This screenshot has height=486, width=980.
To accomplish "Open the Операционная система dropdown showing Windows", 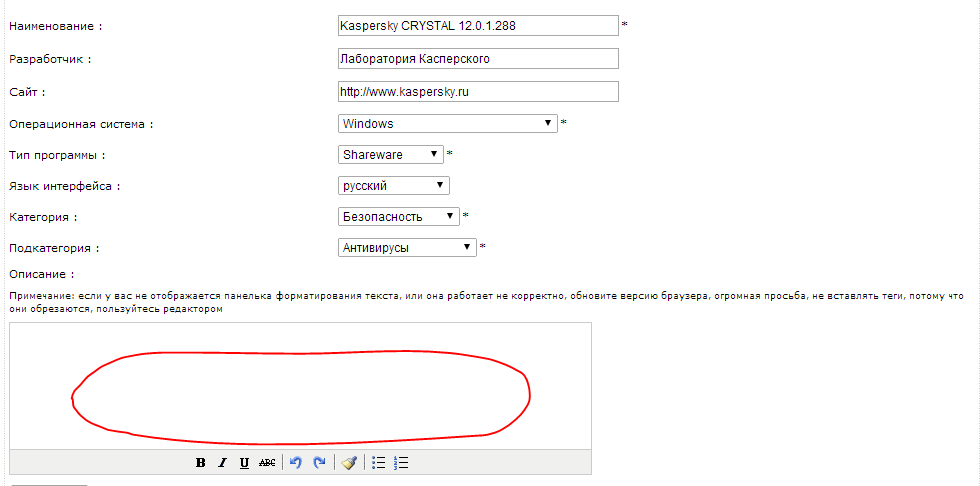I will [448, 123].
